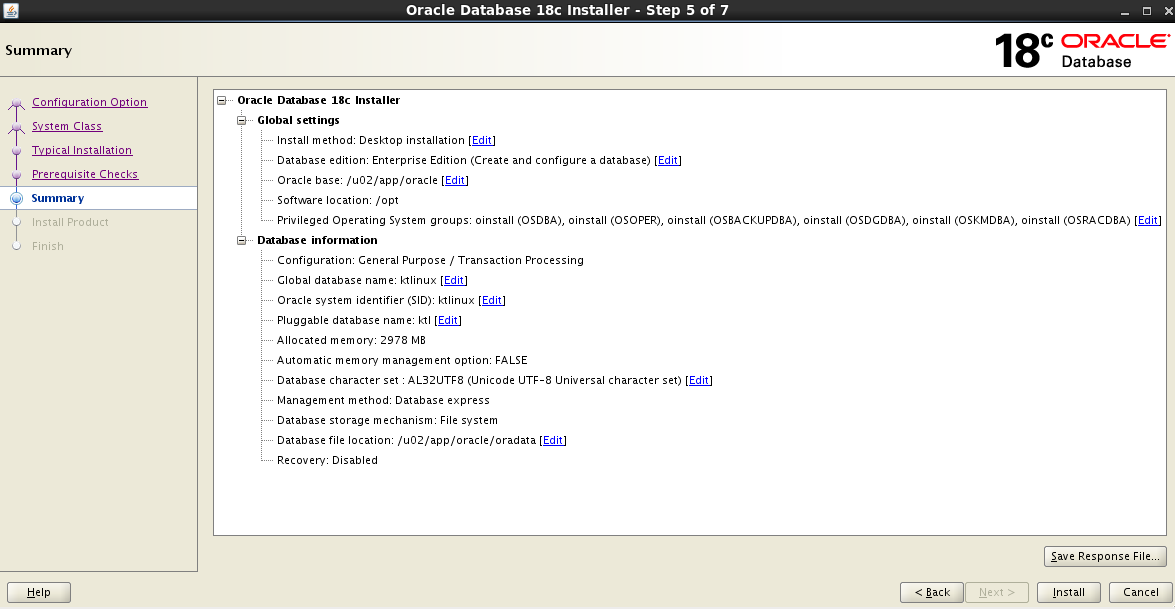Click the Summary step indicator circle
Viewport: 1175px width, 609px height.
tap(16, 199)
